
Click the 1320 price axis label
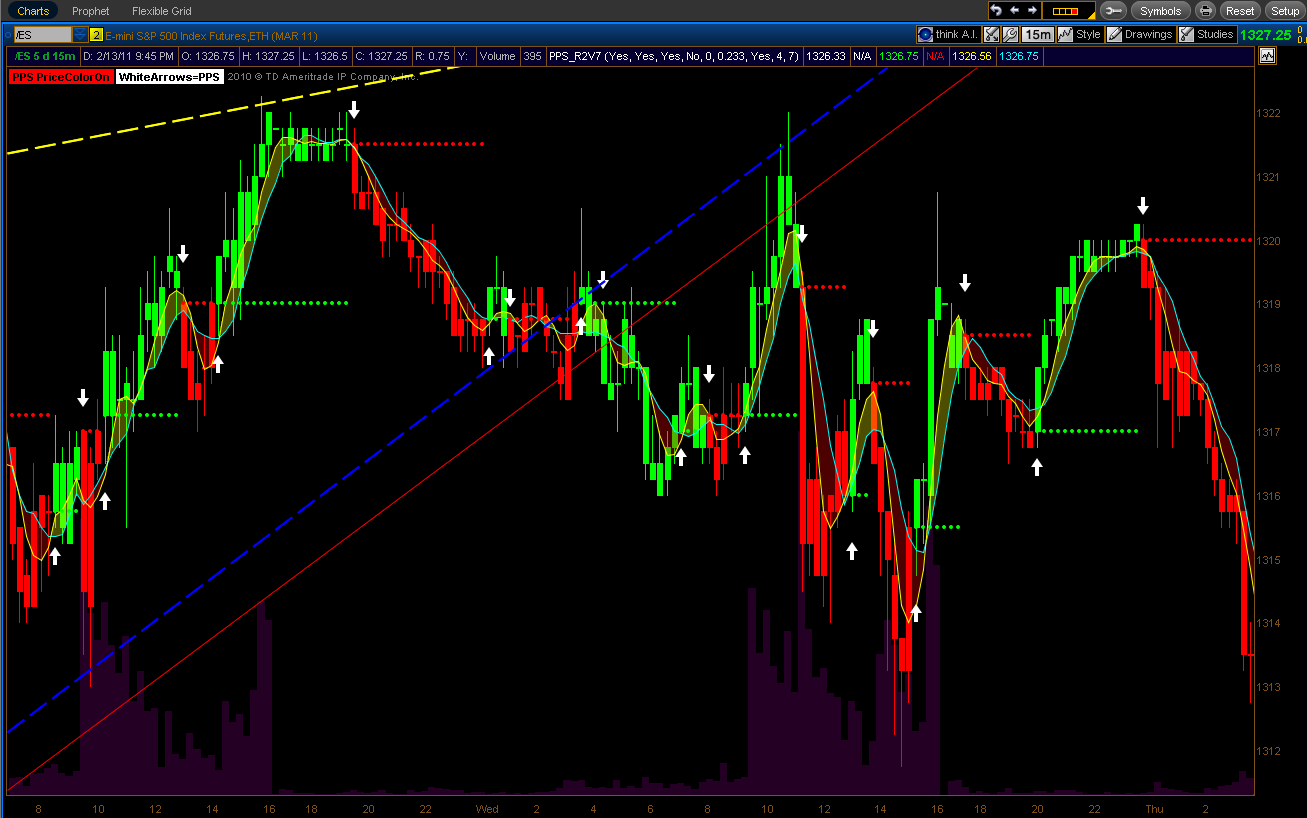pyautogui.click(x=1268, y=241)
